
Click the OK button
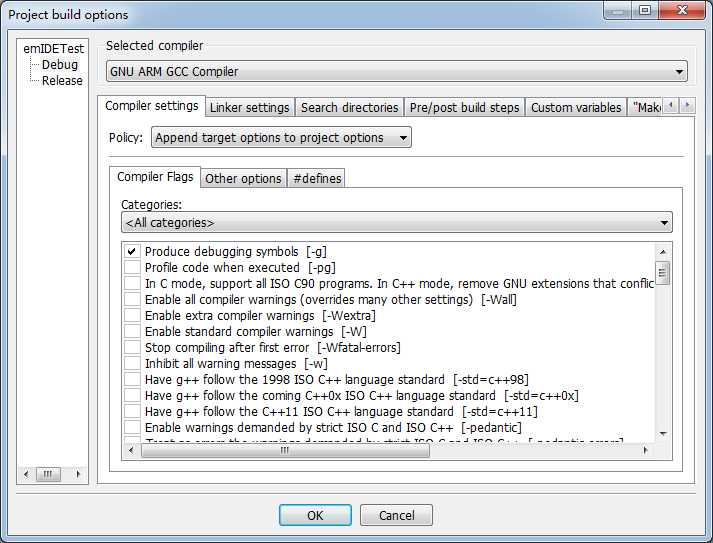pos(315,516)
